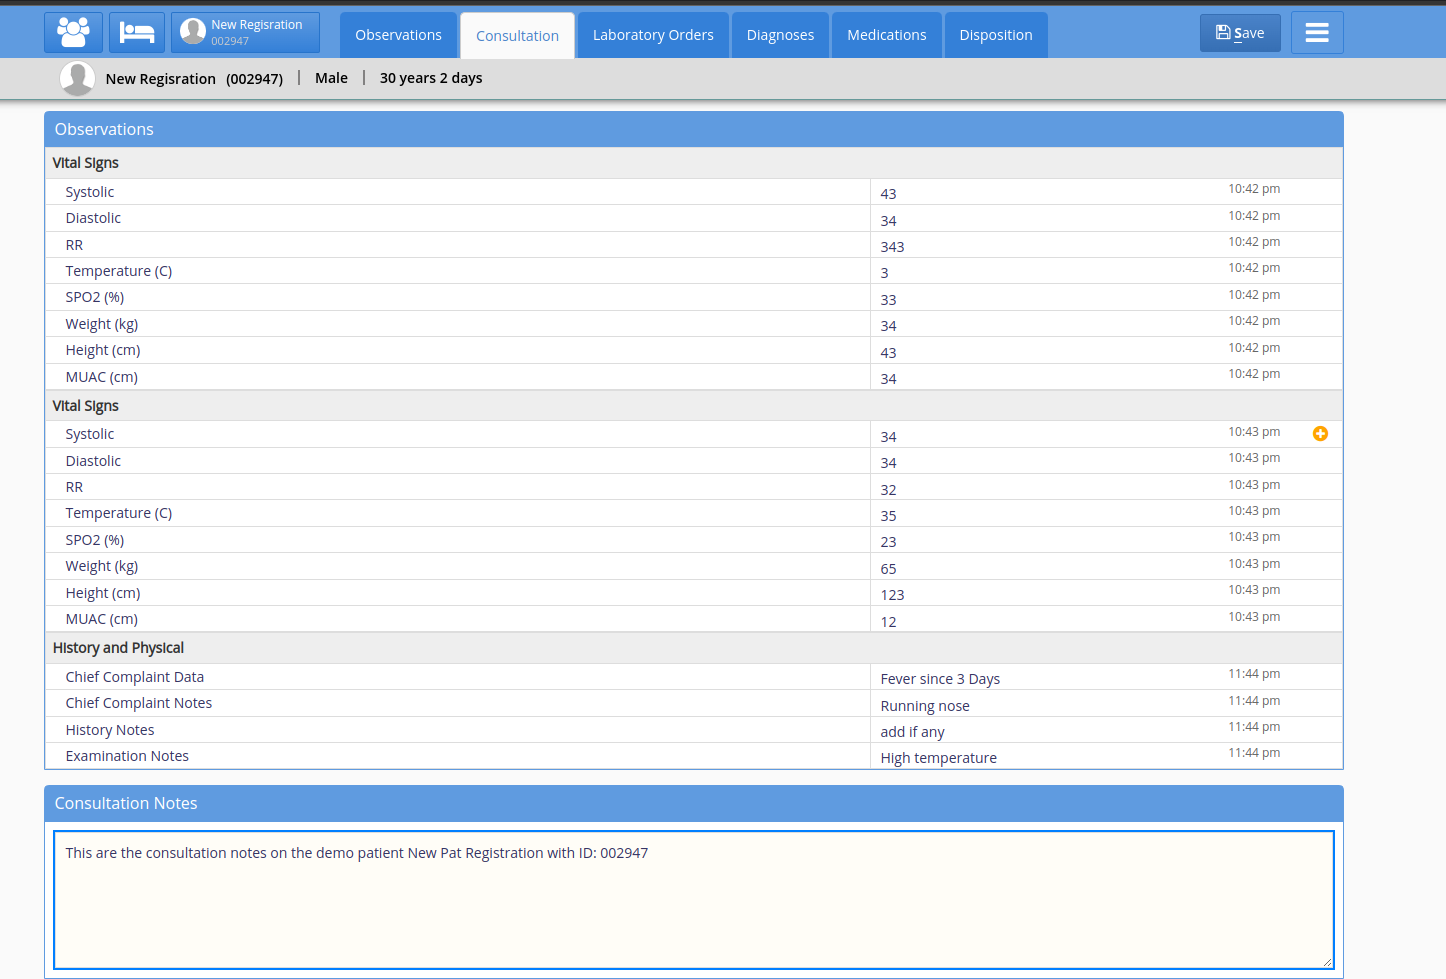
Task: Click the SPO2 (%) value 33
Action: click(x=888, y=300)
